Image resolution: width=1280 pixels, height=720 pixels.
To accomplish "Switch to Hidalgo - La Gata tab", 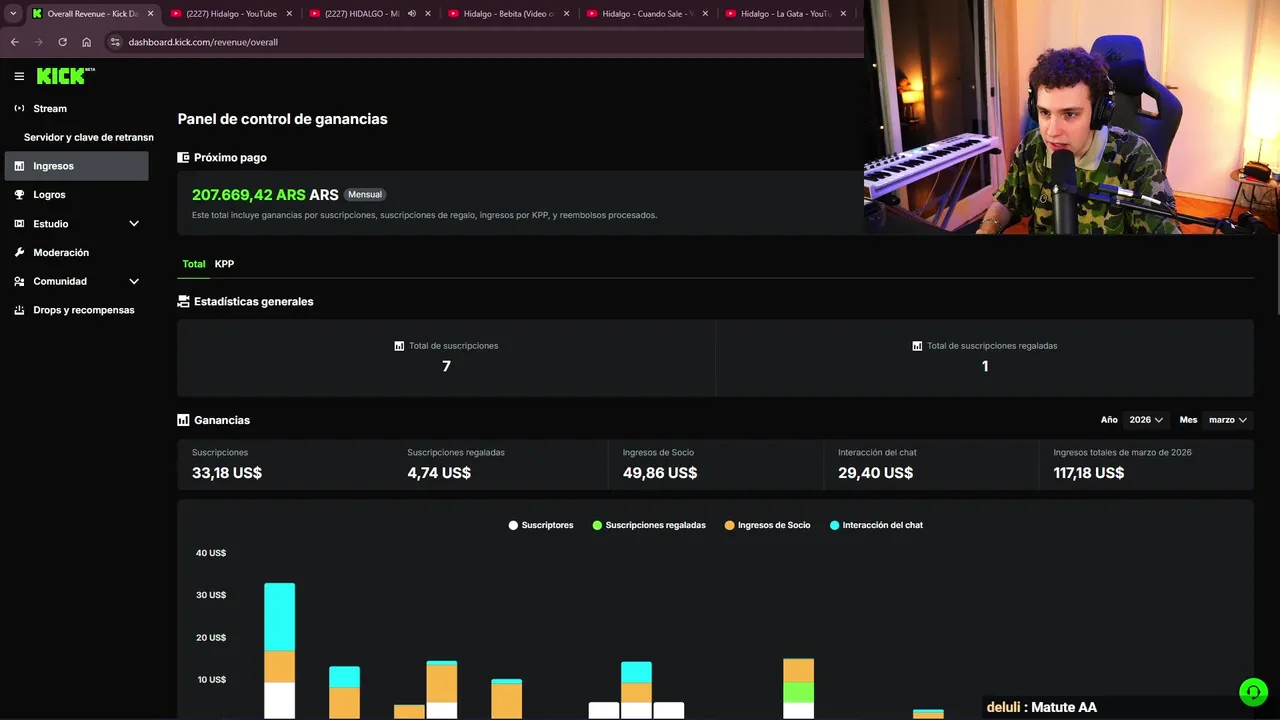I will (x=786, y=14).
